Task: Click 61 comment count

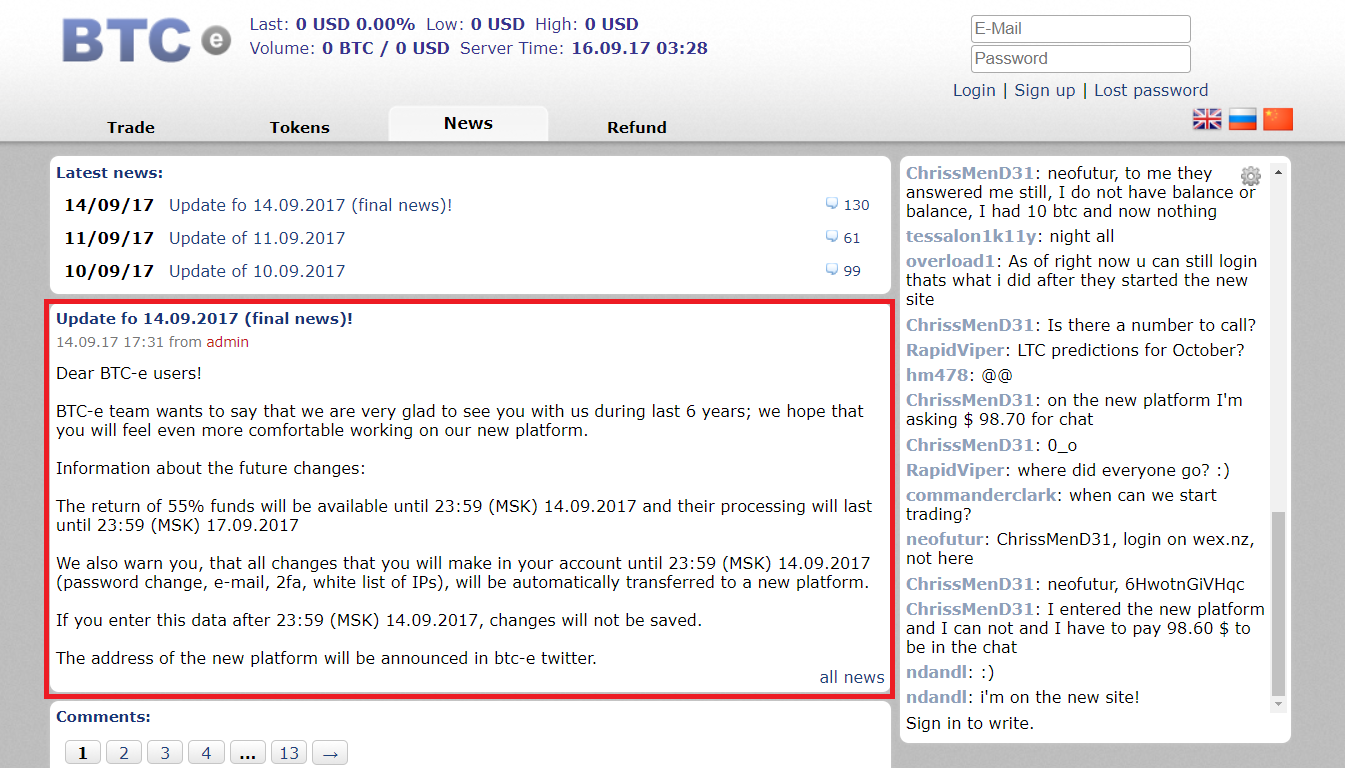Action: [852, 238]
